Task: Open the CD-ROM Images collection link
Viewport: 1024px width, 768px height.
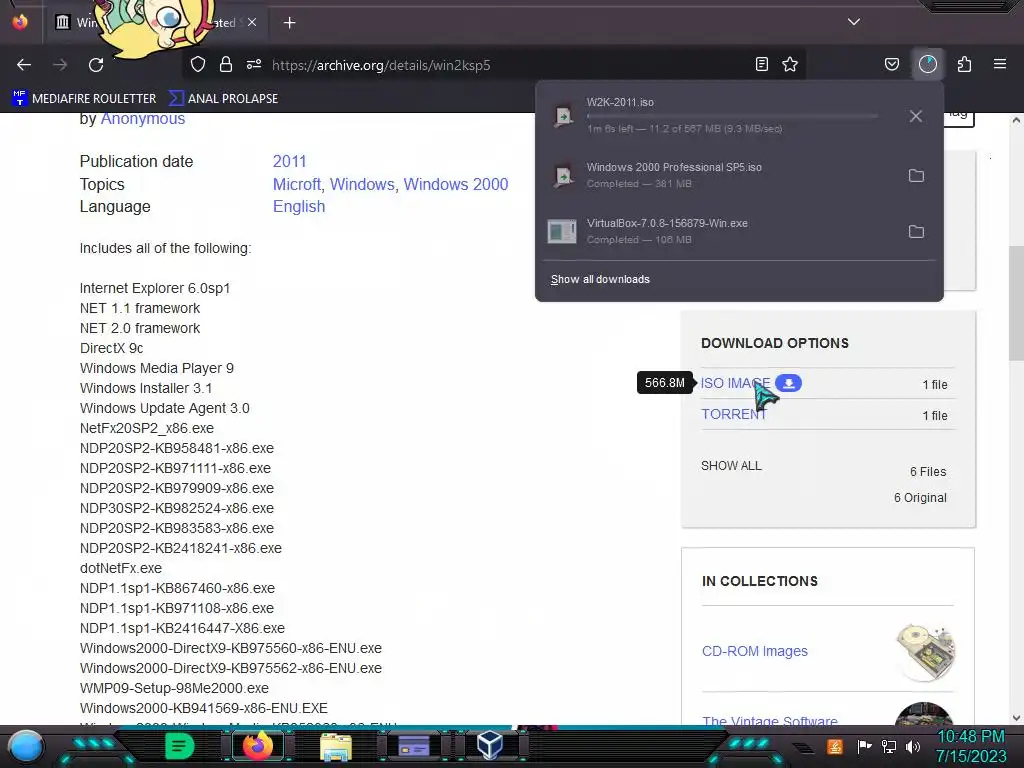Action: coord(755,651)
